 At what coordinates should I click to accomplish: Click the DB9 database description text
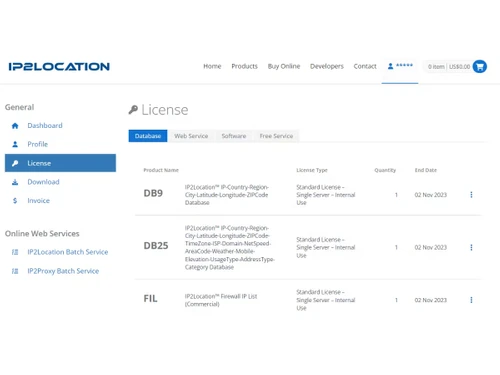click(227, 195)
